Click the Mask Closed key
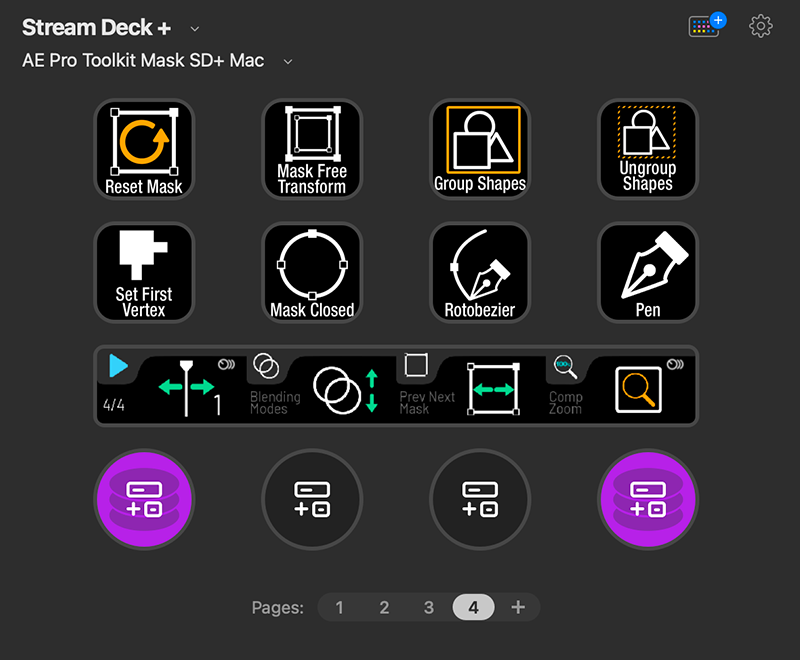 [312, 272]
